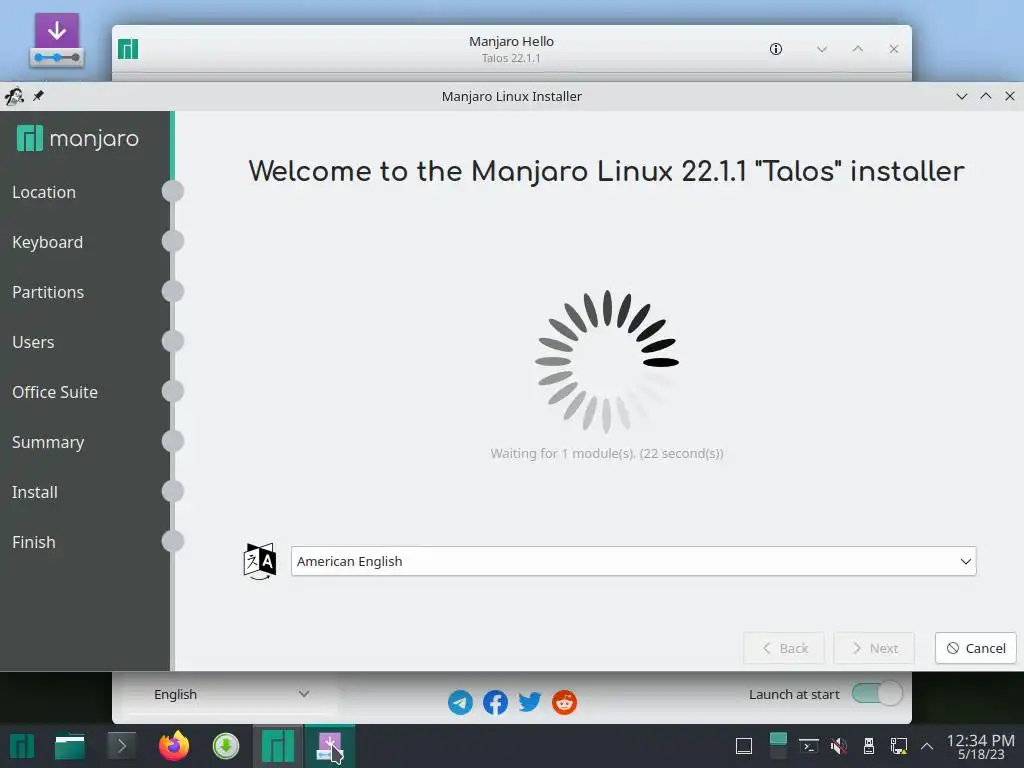The height and width of the screenshot is (768, 1024).
Task: Open the Manjaro application launcher in taskbar
Action: point(21,746)
